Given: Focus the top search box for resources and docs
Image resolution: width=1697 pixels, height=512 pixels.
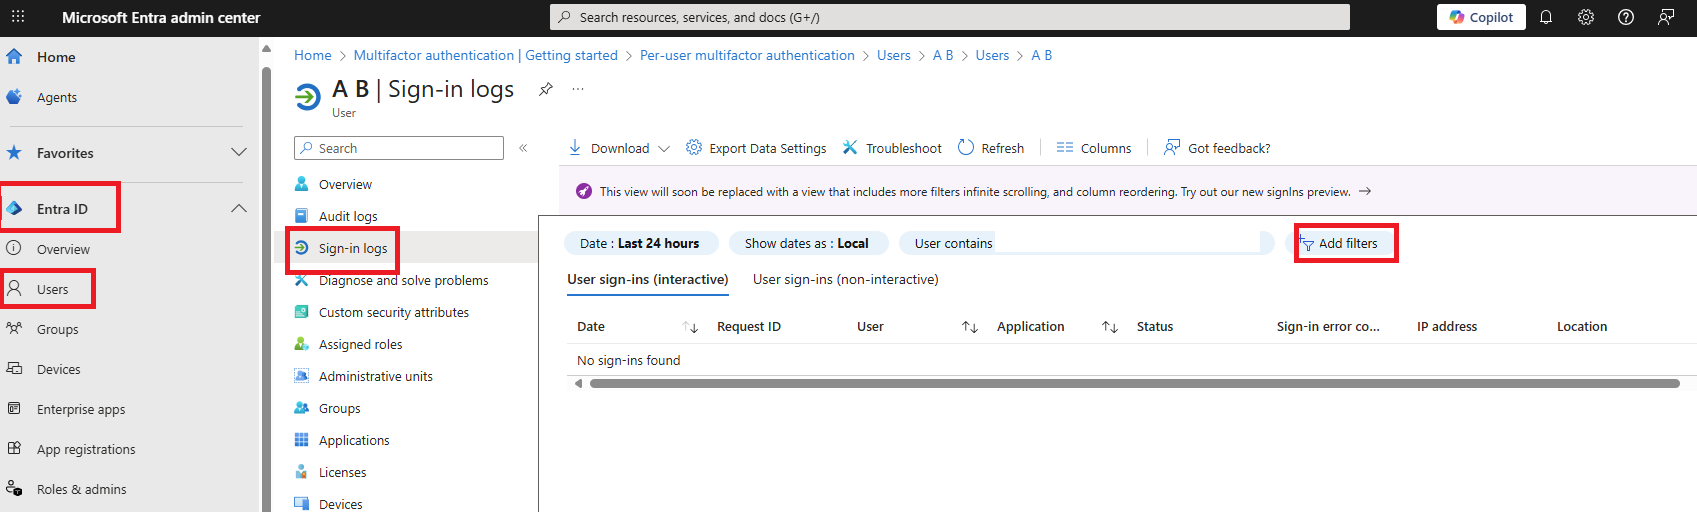Looking at the screenshot, I should point(950,17).
